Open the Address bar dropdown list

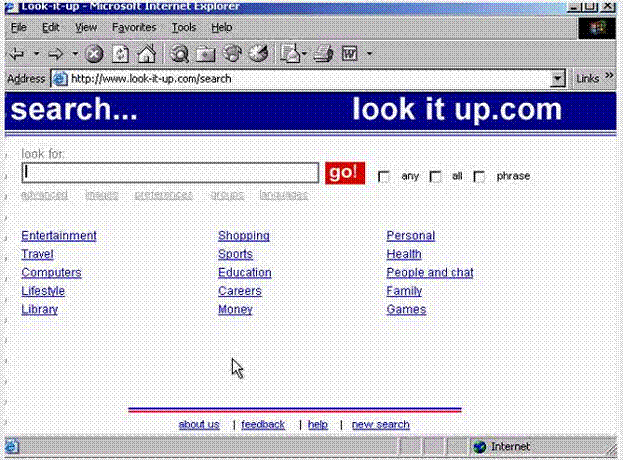tap(557, 79)
